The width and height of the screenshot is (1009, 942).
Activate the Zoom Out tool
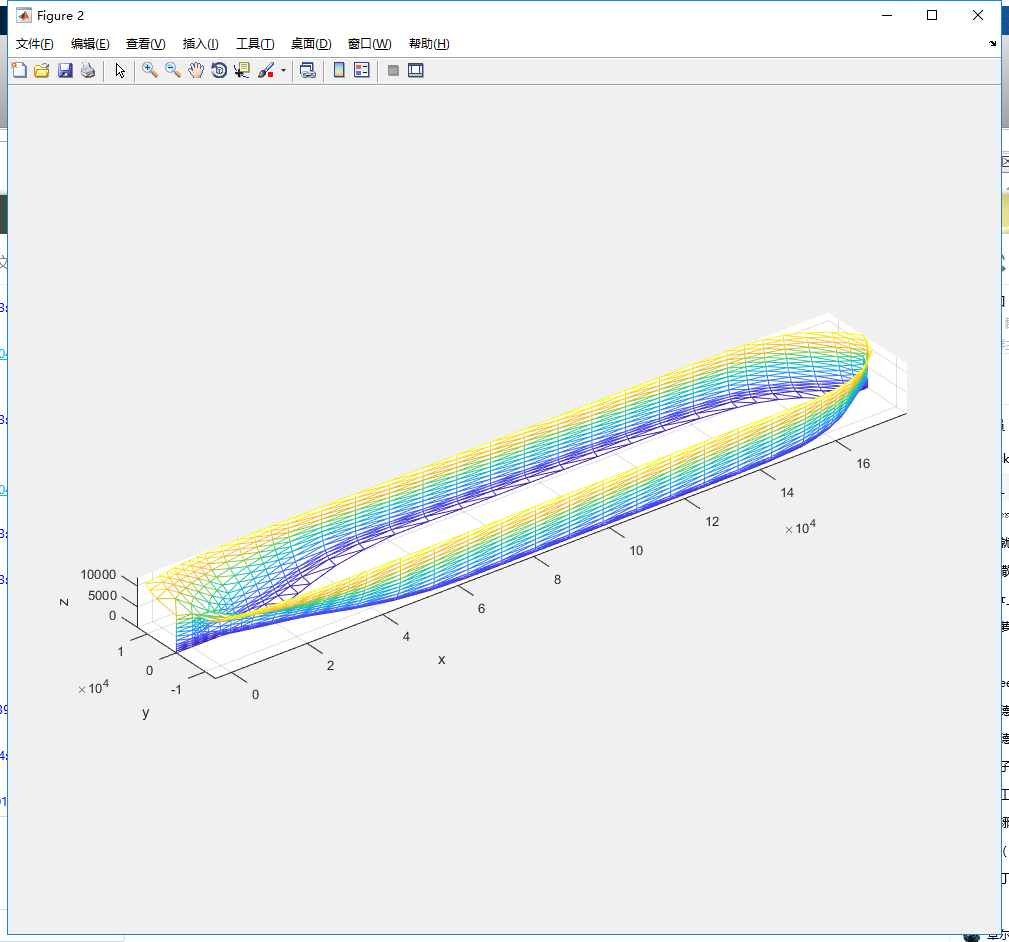(172, 70)
